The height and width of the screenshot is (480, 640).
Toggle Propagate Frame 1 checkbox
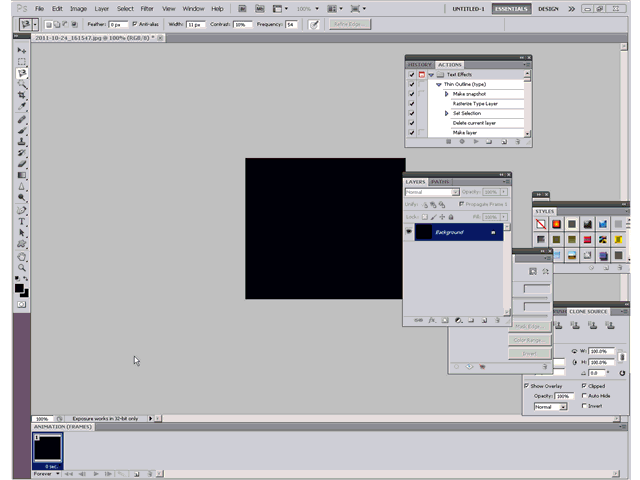tap(461, 204)
